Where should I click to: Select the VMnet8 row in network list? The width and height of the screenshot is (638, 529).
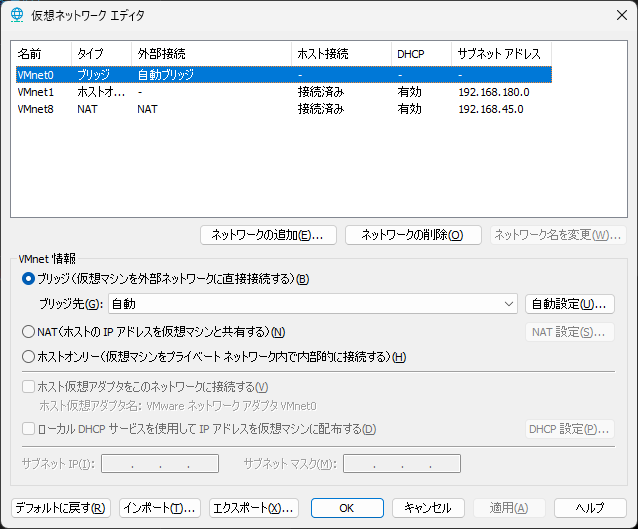[284, 109]
